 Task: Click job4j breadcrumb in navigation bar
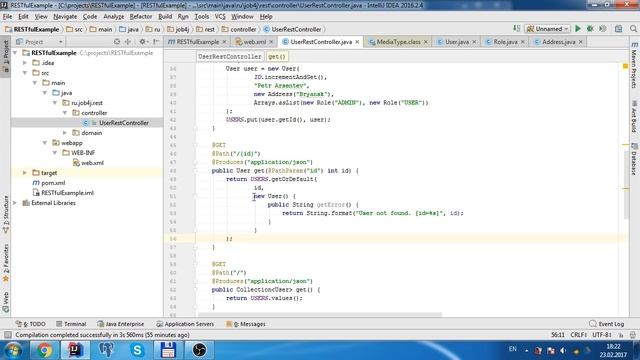[x=178, y=29]
